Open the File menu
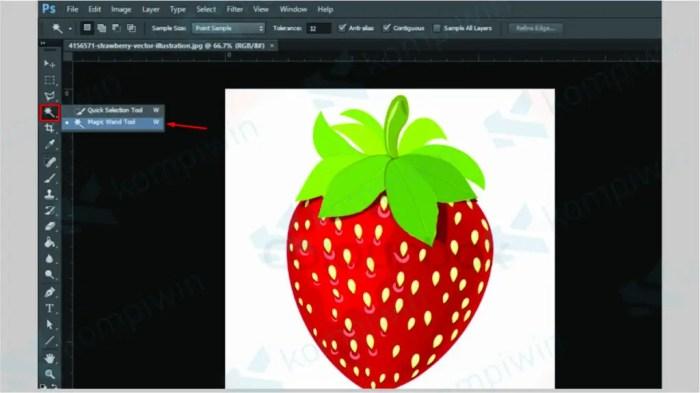This screenshot has width=700, height=393. tap(72, 9)
